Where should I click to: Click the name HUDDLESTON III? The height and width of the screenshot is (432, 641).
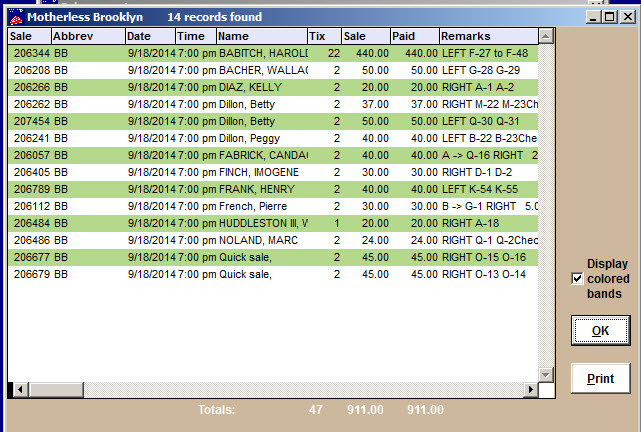(x=264, y=224)
